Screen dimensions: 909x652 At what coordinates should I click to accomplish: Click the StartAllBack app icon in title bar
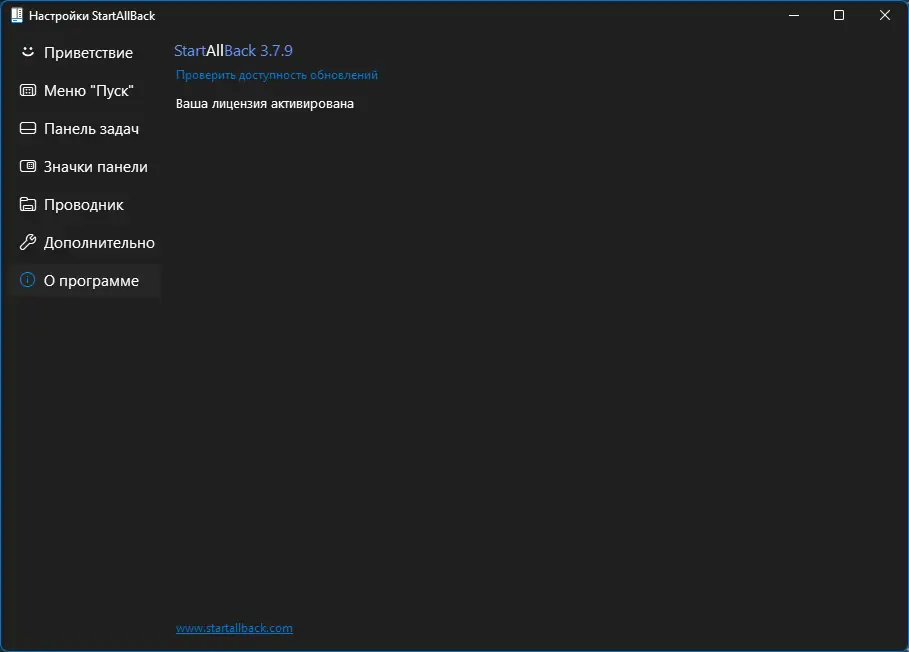(17, 16)
